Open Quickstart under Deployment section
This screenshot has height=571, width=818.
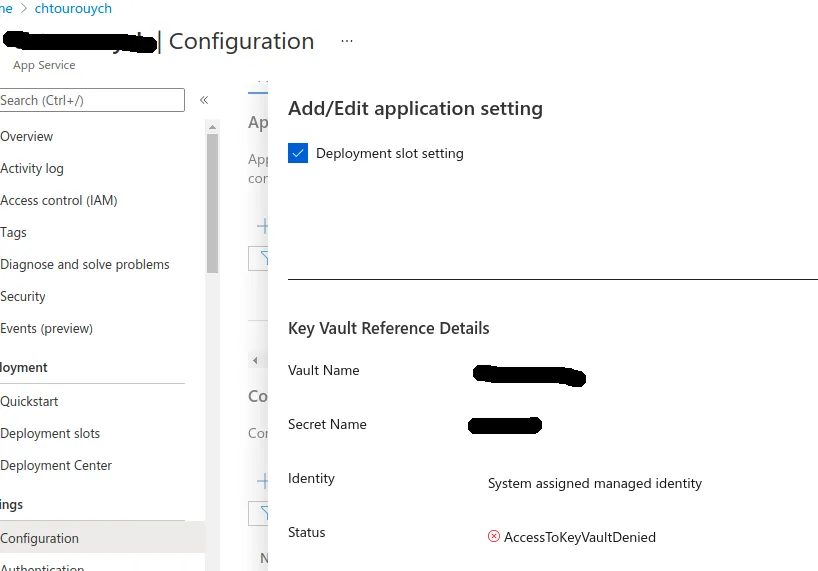coord(29,401)
